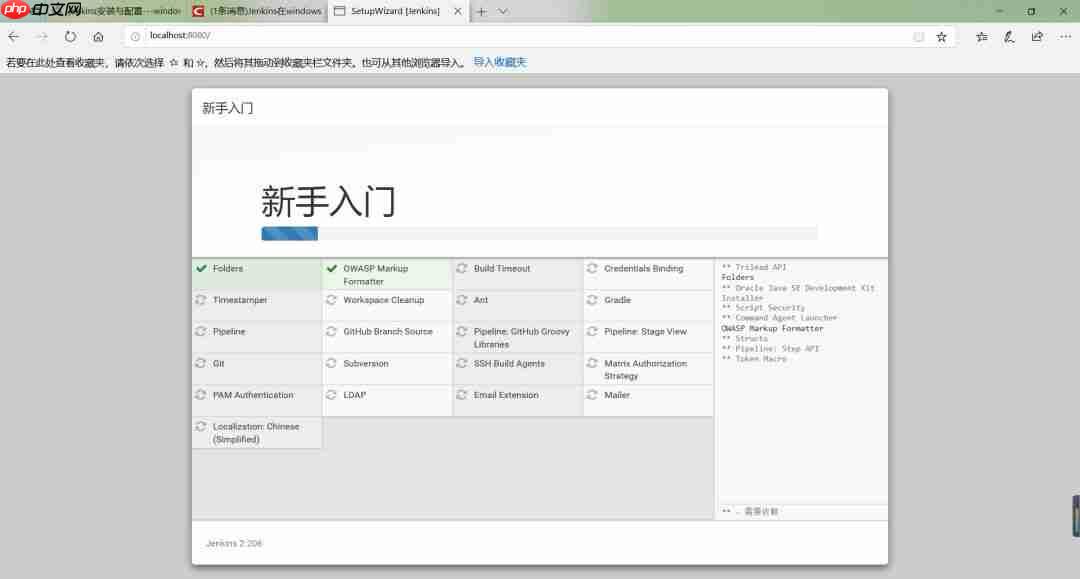Click the home icon in browser toolbar
The width and height of the screenshot is (1080, 579).
pyautogui.click(x=98, y=34)
